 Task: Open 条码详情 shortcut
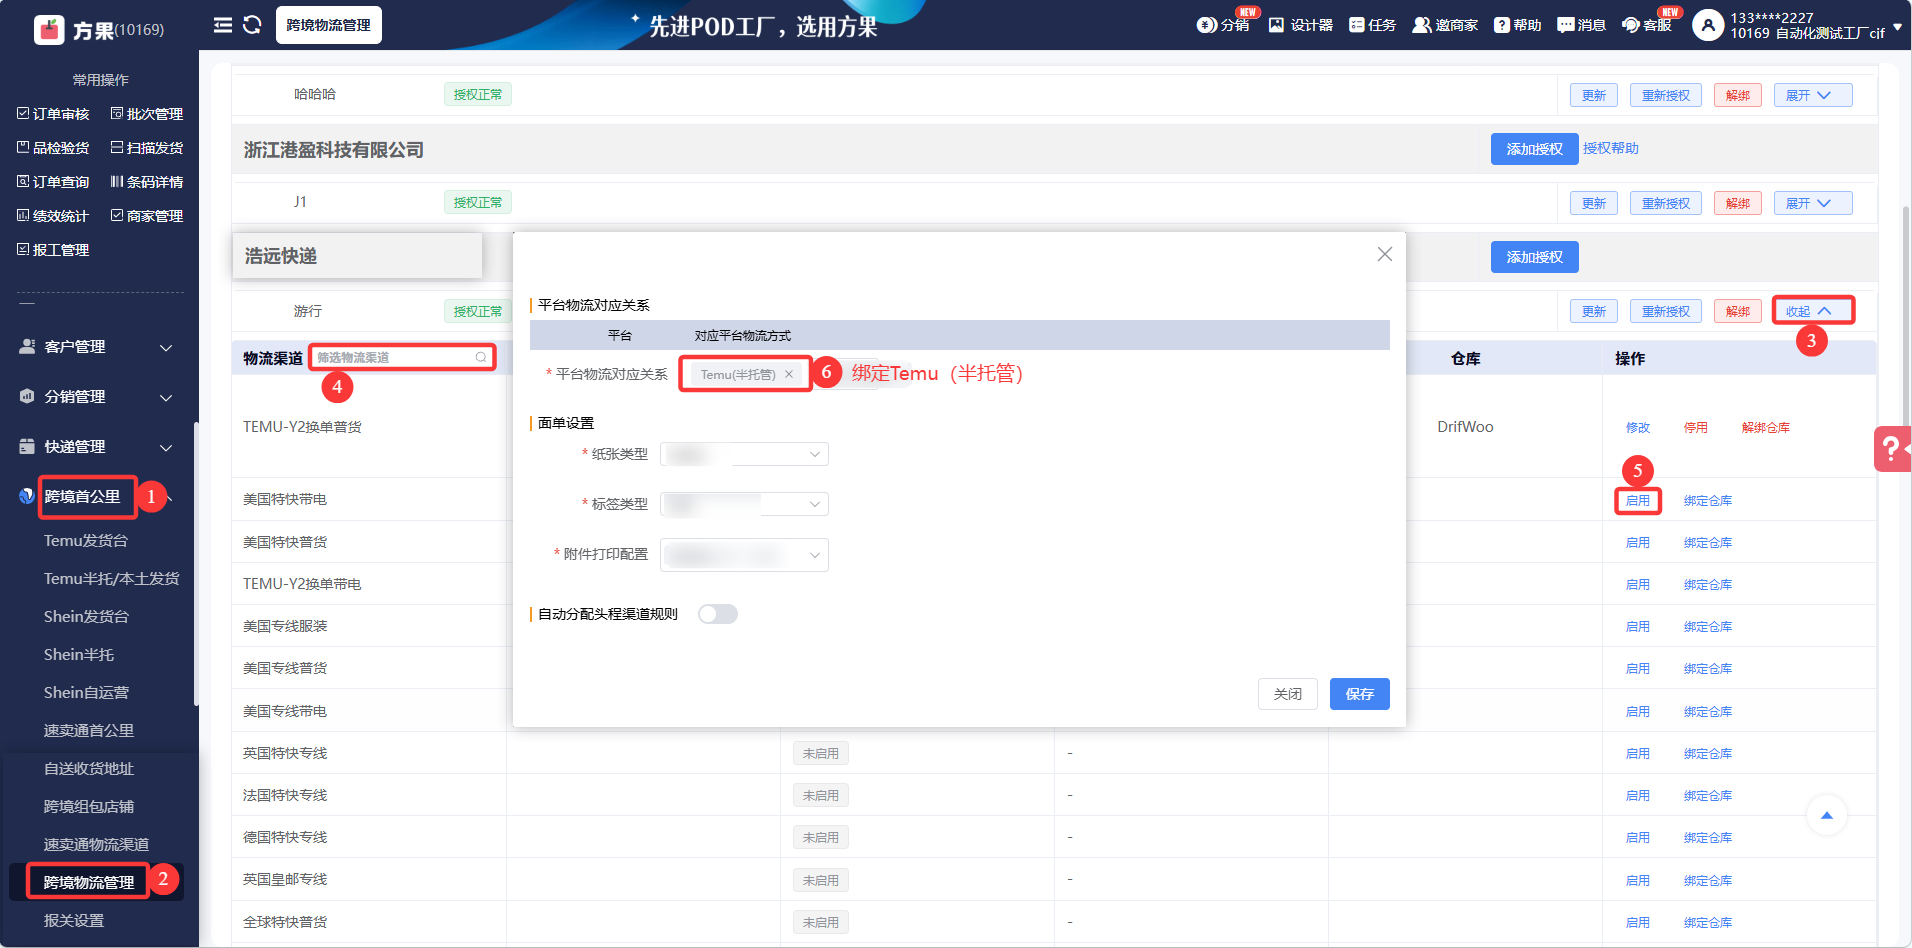[x=147, y=182]
